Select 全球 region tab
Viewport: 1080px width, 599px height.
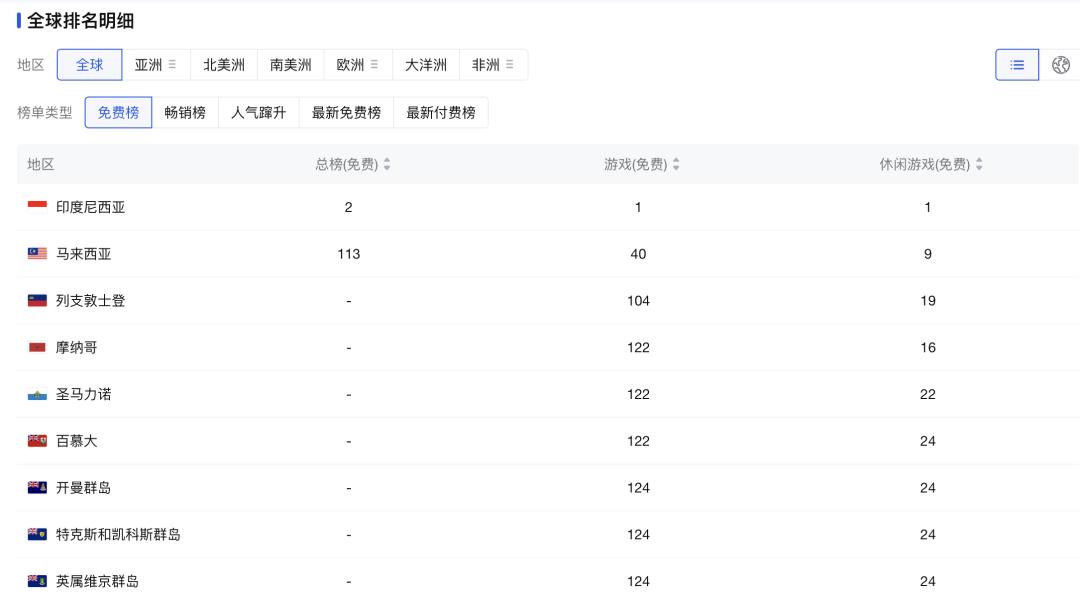pos(90,65)
